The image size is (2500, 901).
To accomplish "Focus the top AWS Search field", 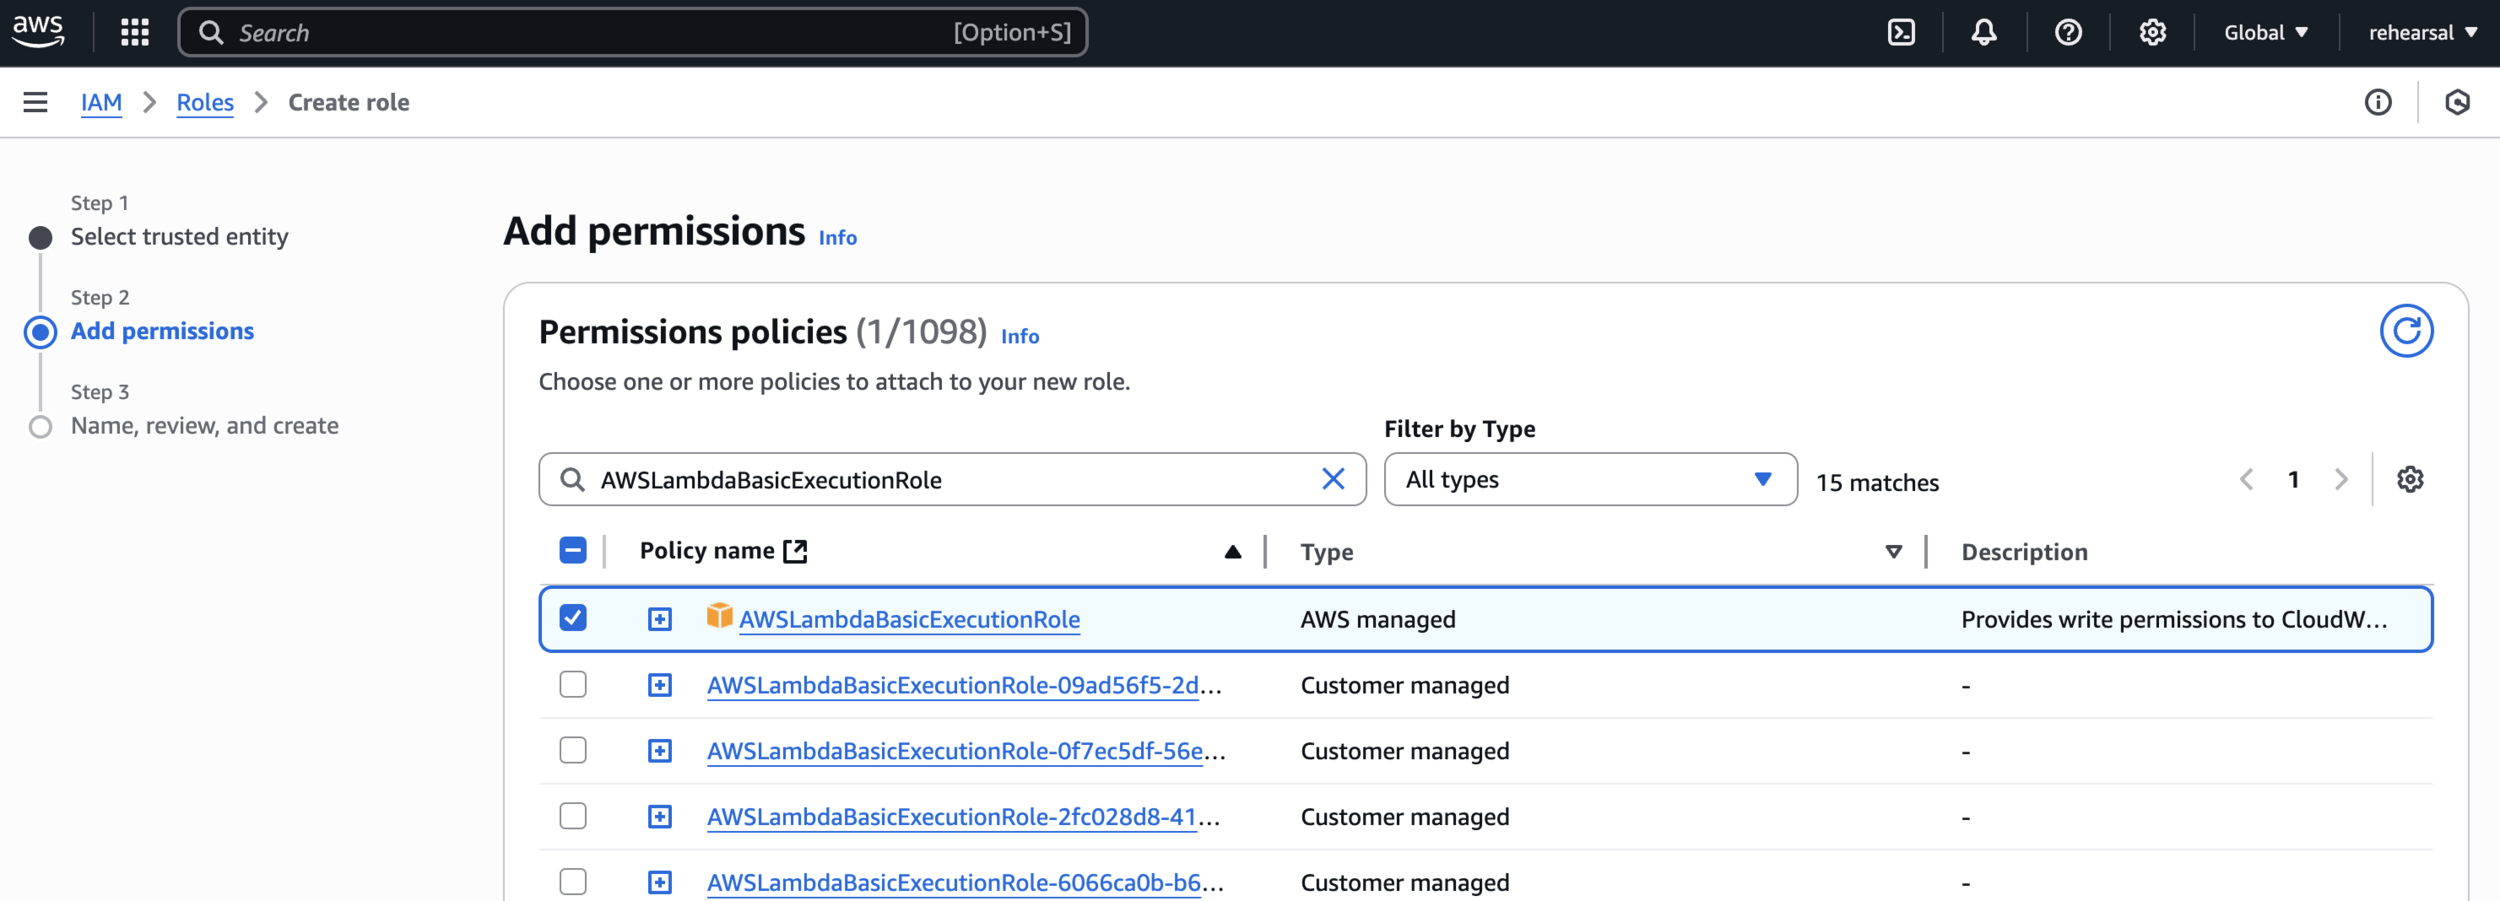I will (632, 32).
